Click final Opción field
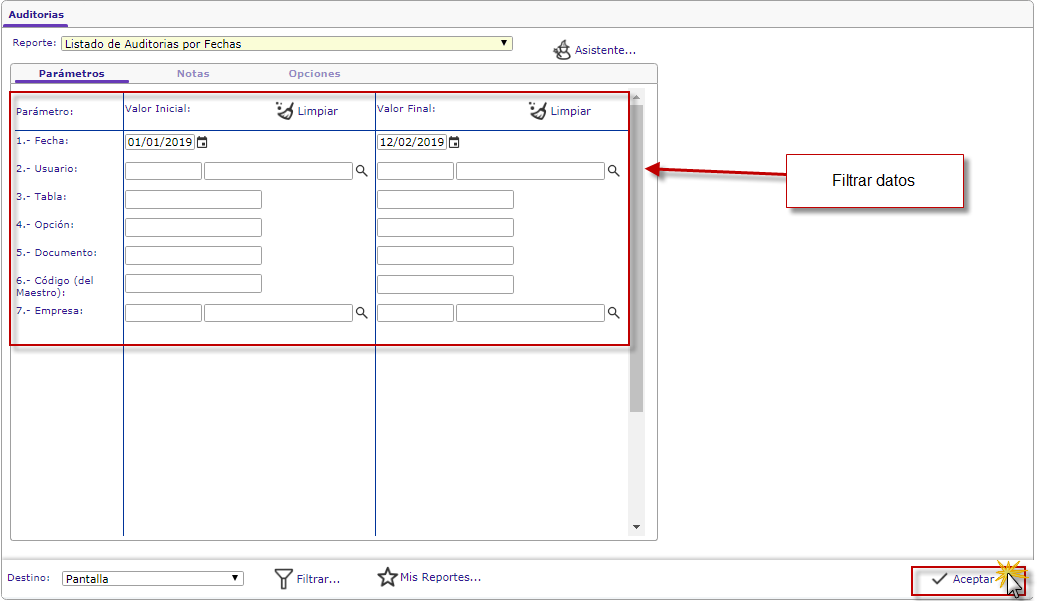Image resolution: width=1037 pixels, height=601 pixels. coord(445,227)
